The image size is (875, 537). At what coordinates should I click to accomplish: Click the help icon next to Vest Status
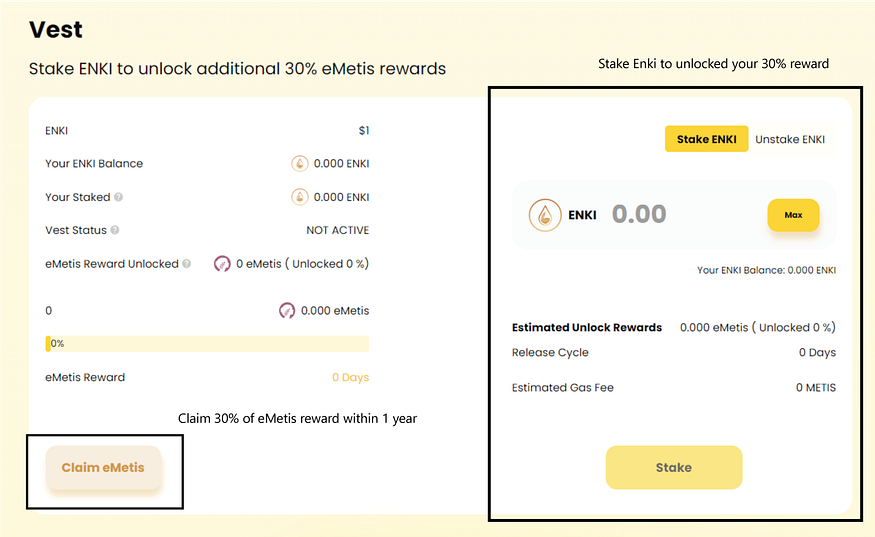pyautogui.click(x=115, y=230)
